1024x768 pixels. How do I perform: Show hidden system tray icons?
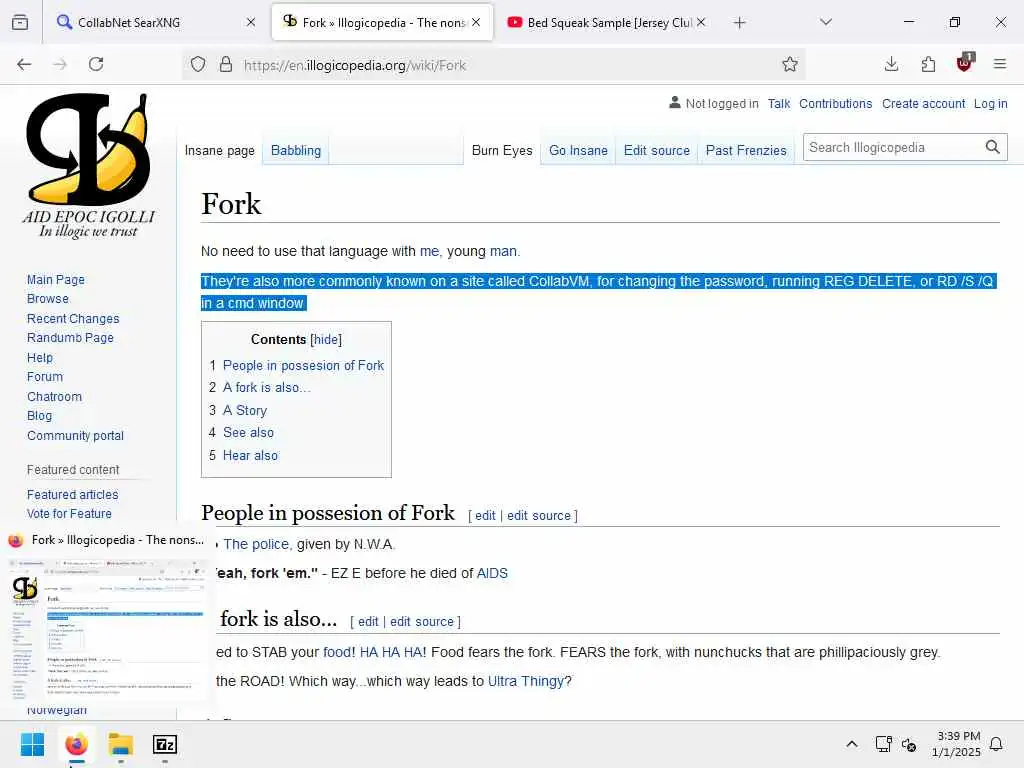(852, 744)
